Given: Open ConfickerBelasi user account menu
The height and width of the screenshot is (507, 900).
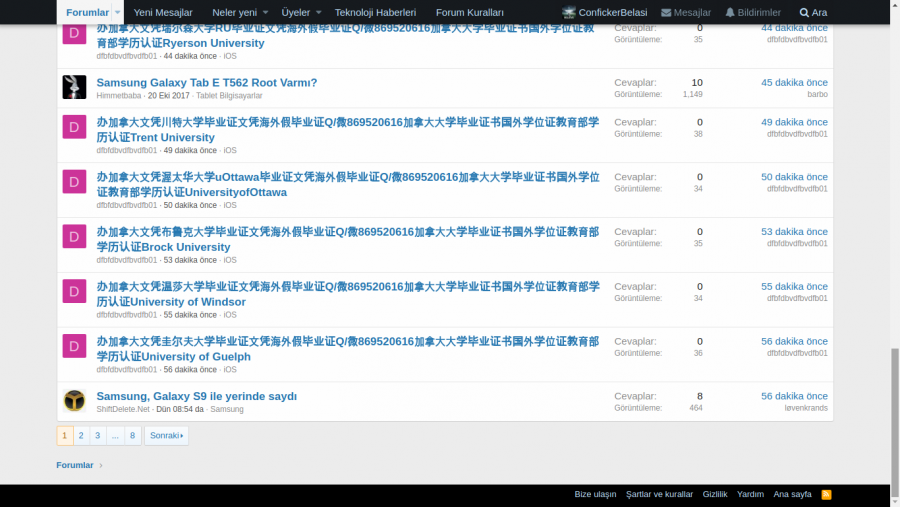Looking at the screenshot, I should 605,12.
